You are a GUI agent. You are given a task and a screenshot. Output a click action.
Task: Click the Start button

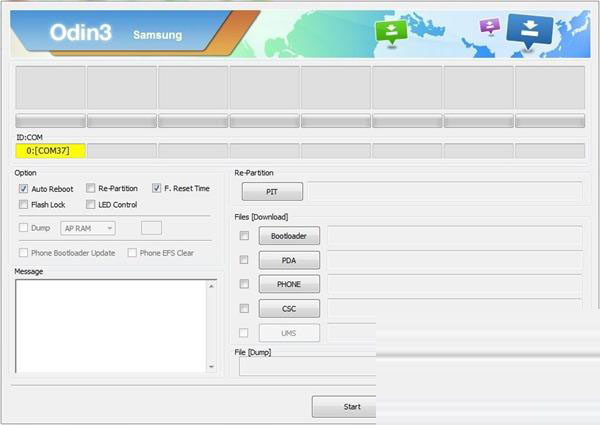click(x=344, y=407)
